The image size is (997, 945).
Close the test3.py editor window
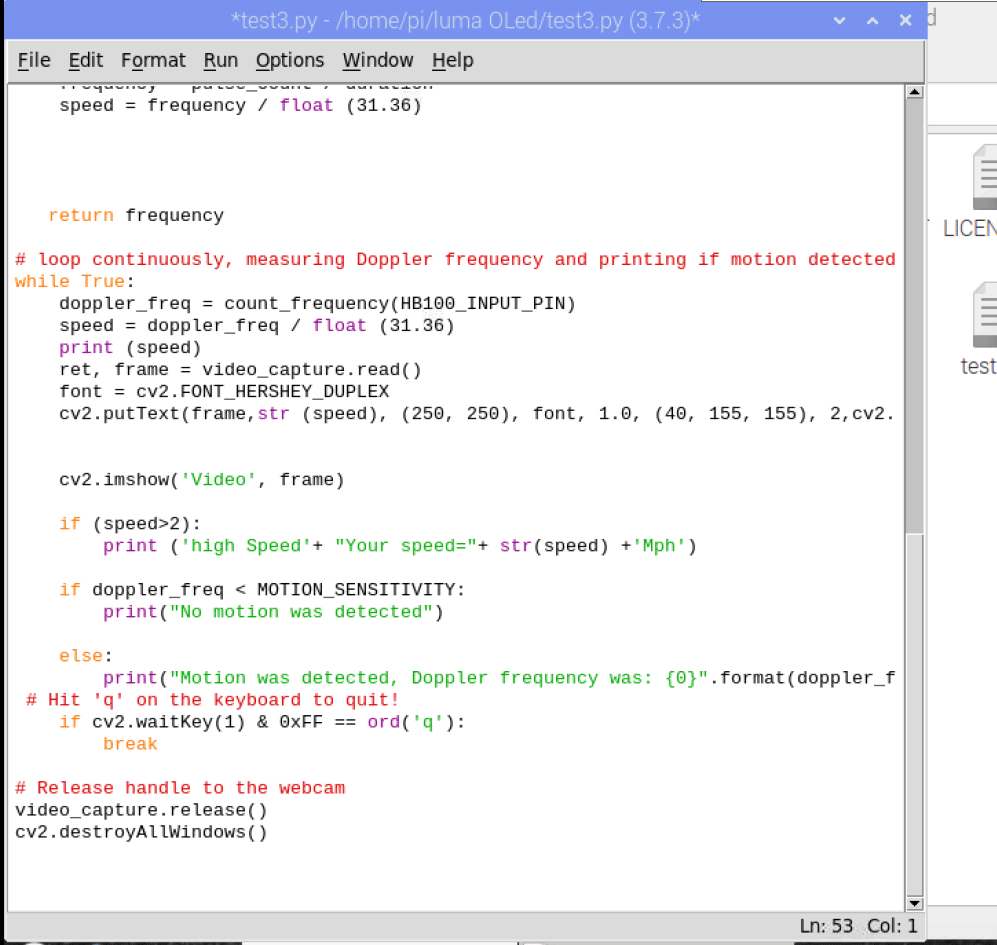click(x=905, y=20)
